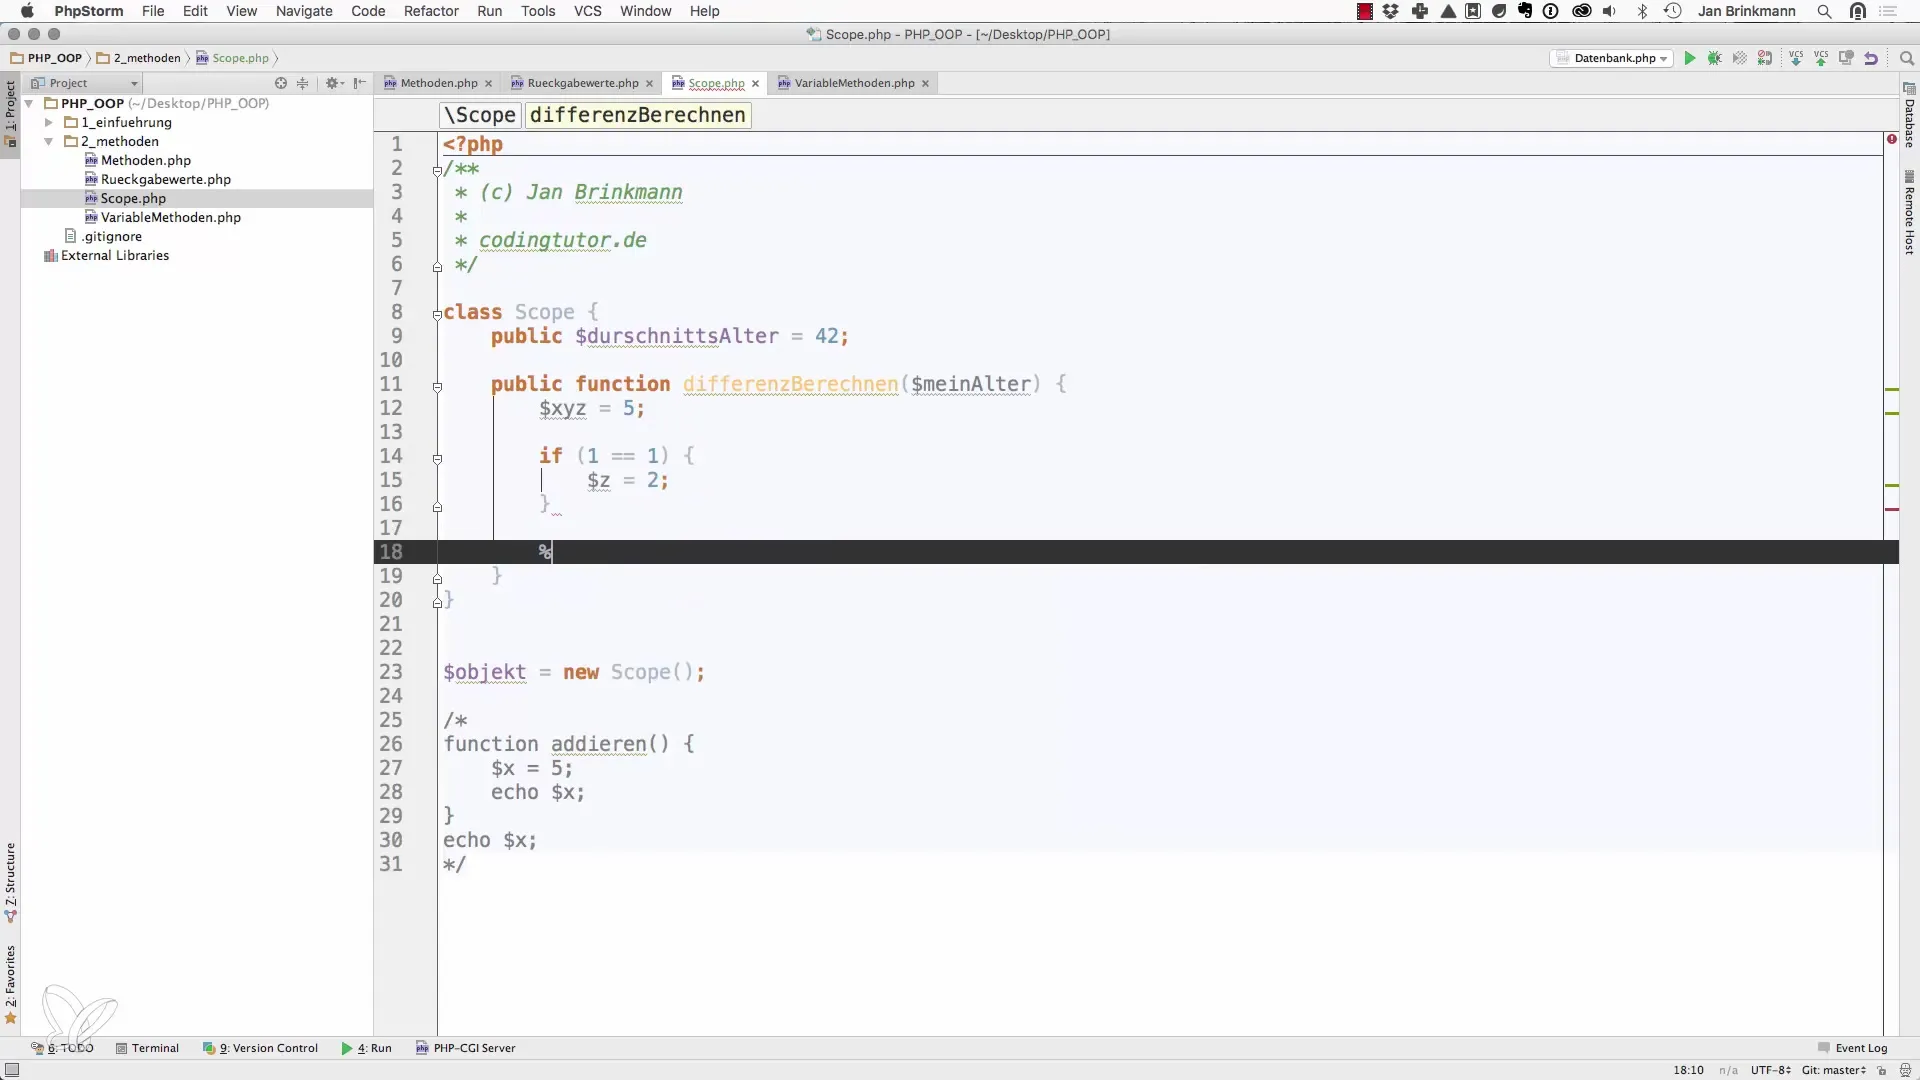Screen dimensions: 1920x1080
Task: Select VariableMethoden.php in project tree
Action: [x=170, y=218]
